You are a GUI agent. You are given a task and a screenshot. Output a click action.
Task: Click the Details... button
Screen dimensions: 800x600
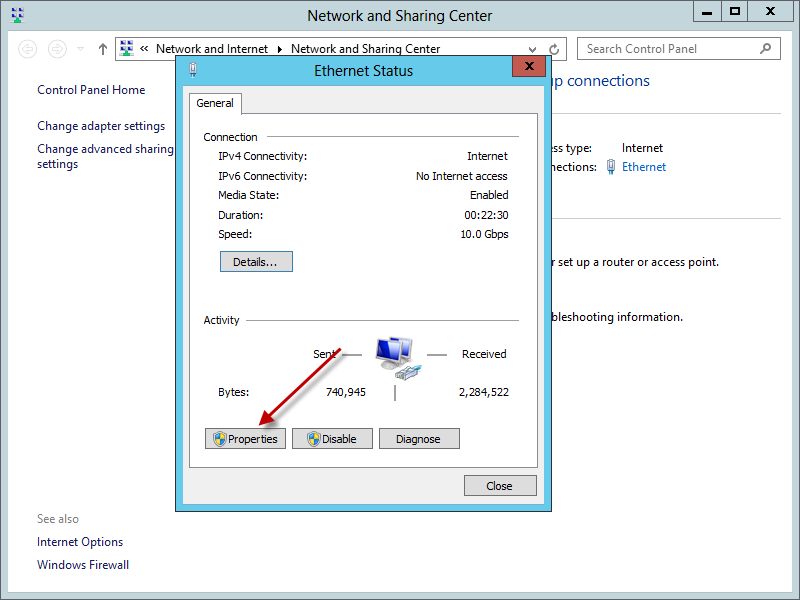coord(256,262)
